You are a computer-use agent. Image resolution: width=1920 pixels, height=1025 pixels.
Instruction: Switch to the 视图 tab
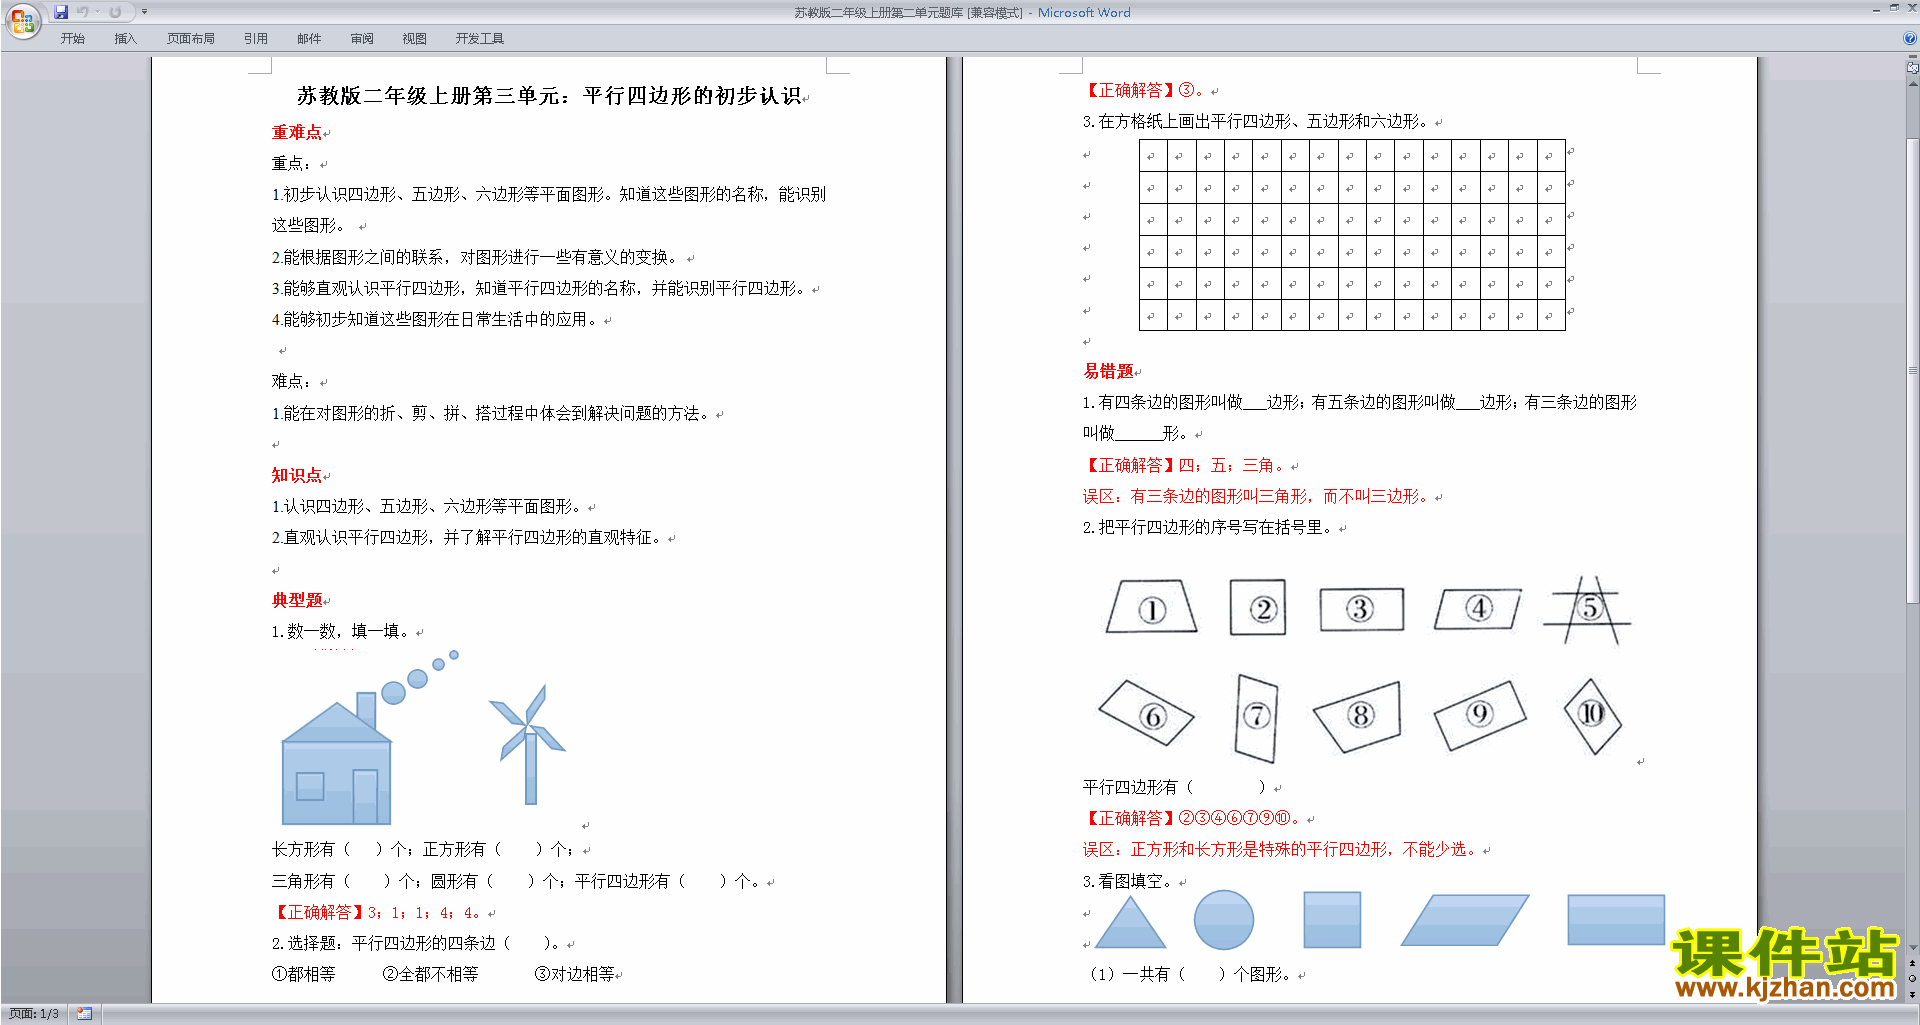click(415, 38)
